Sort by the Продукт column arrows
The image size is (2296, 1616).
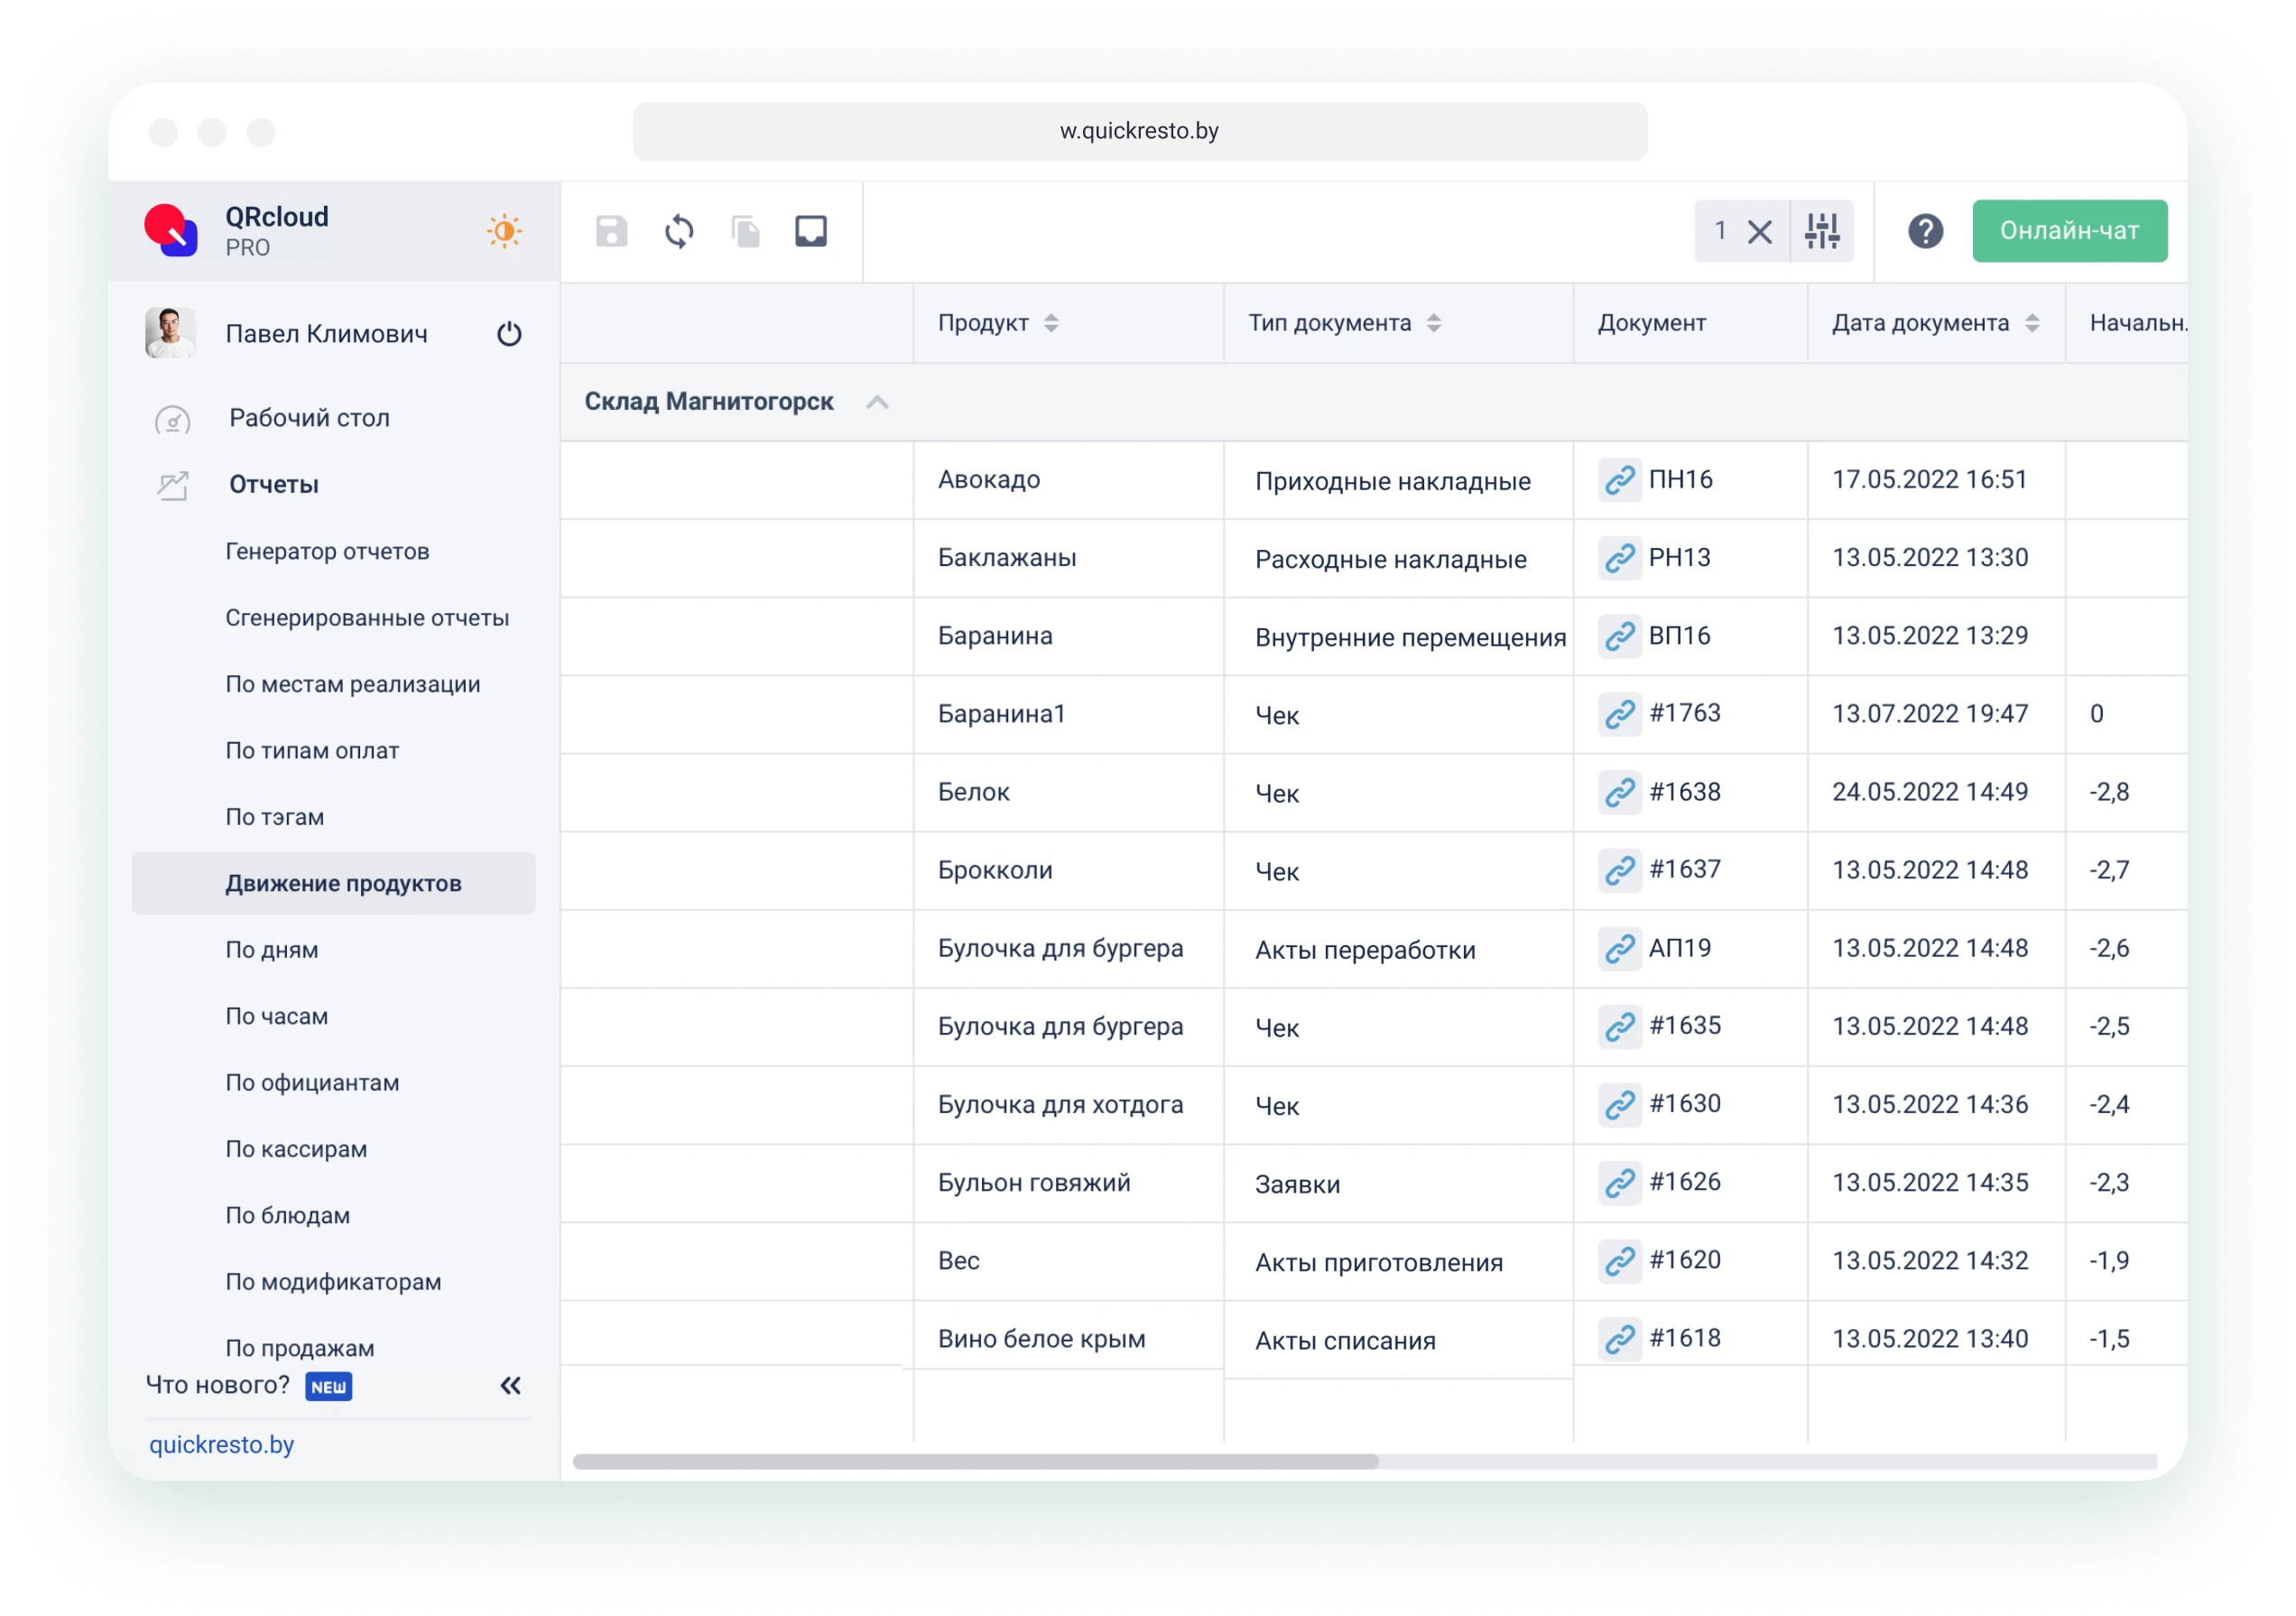(x=1050, y=323)
